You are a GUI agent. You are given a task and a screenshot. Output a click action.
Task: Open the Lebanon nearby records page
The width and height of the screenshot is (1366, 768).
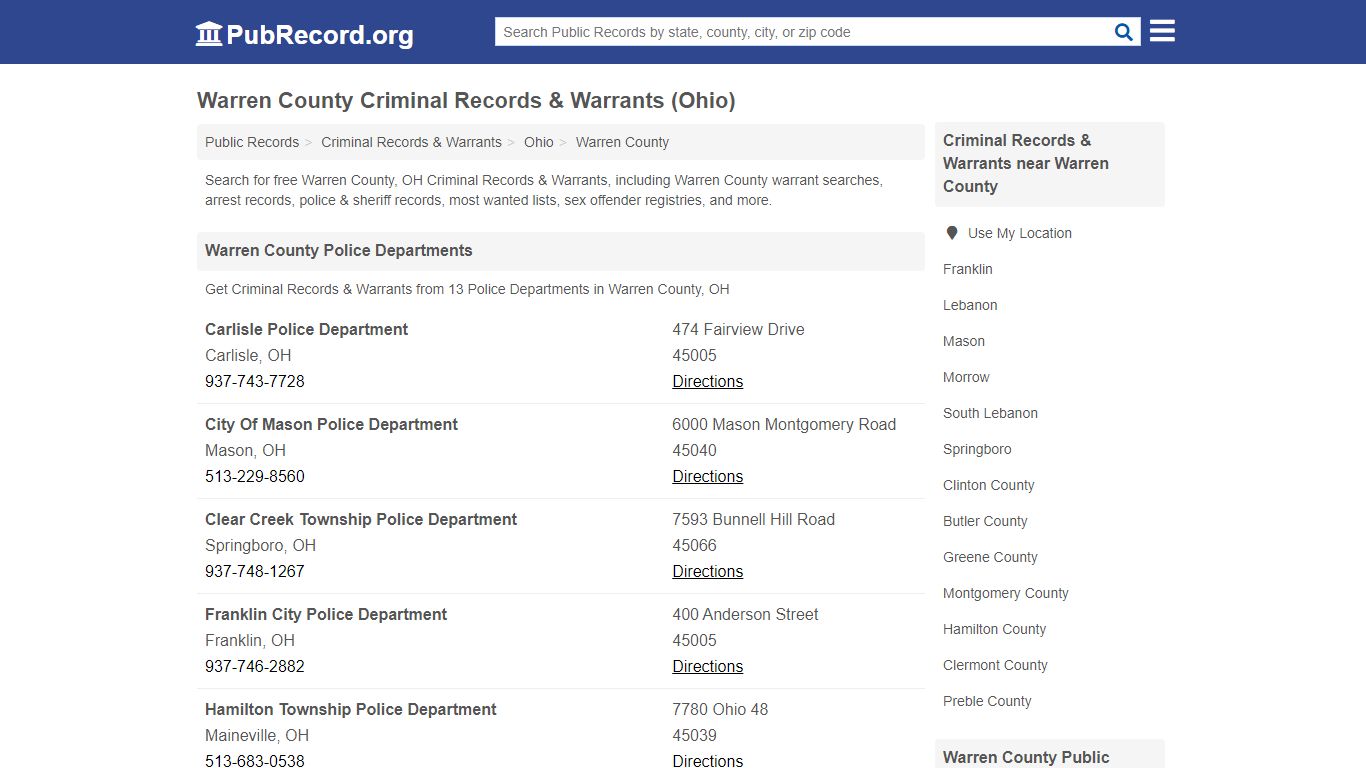pos(969,305)
